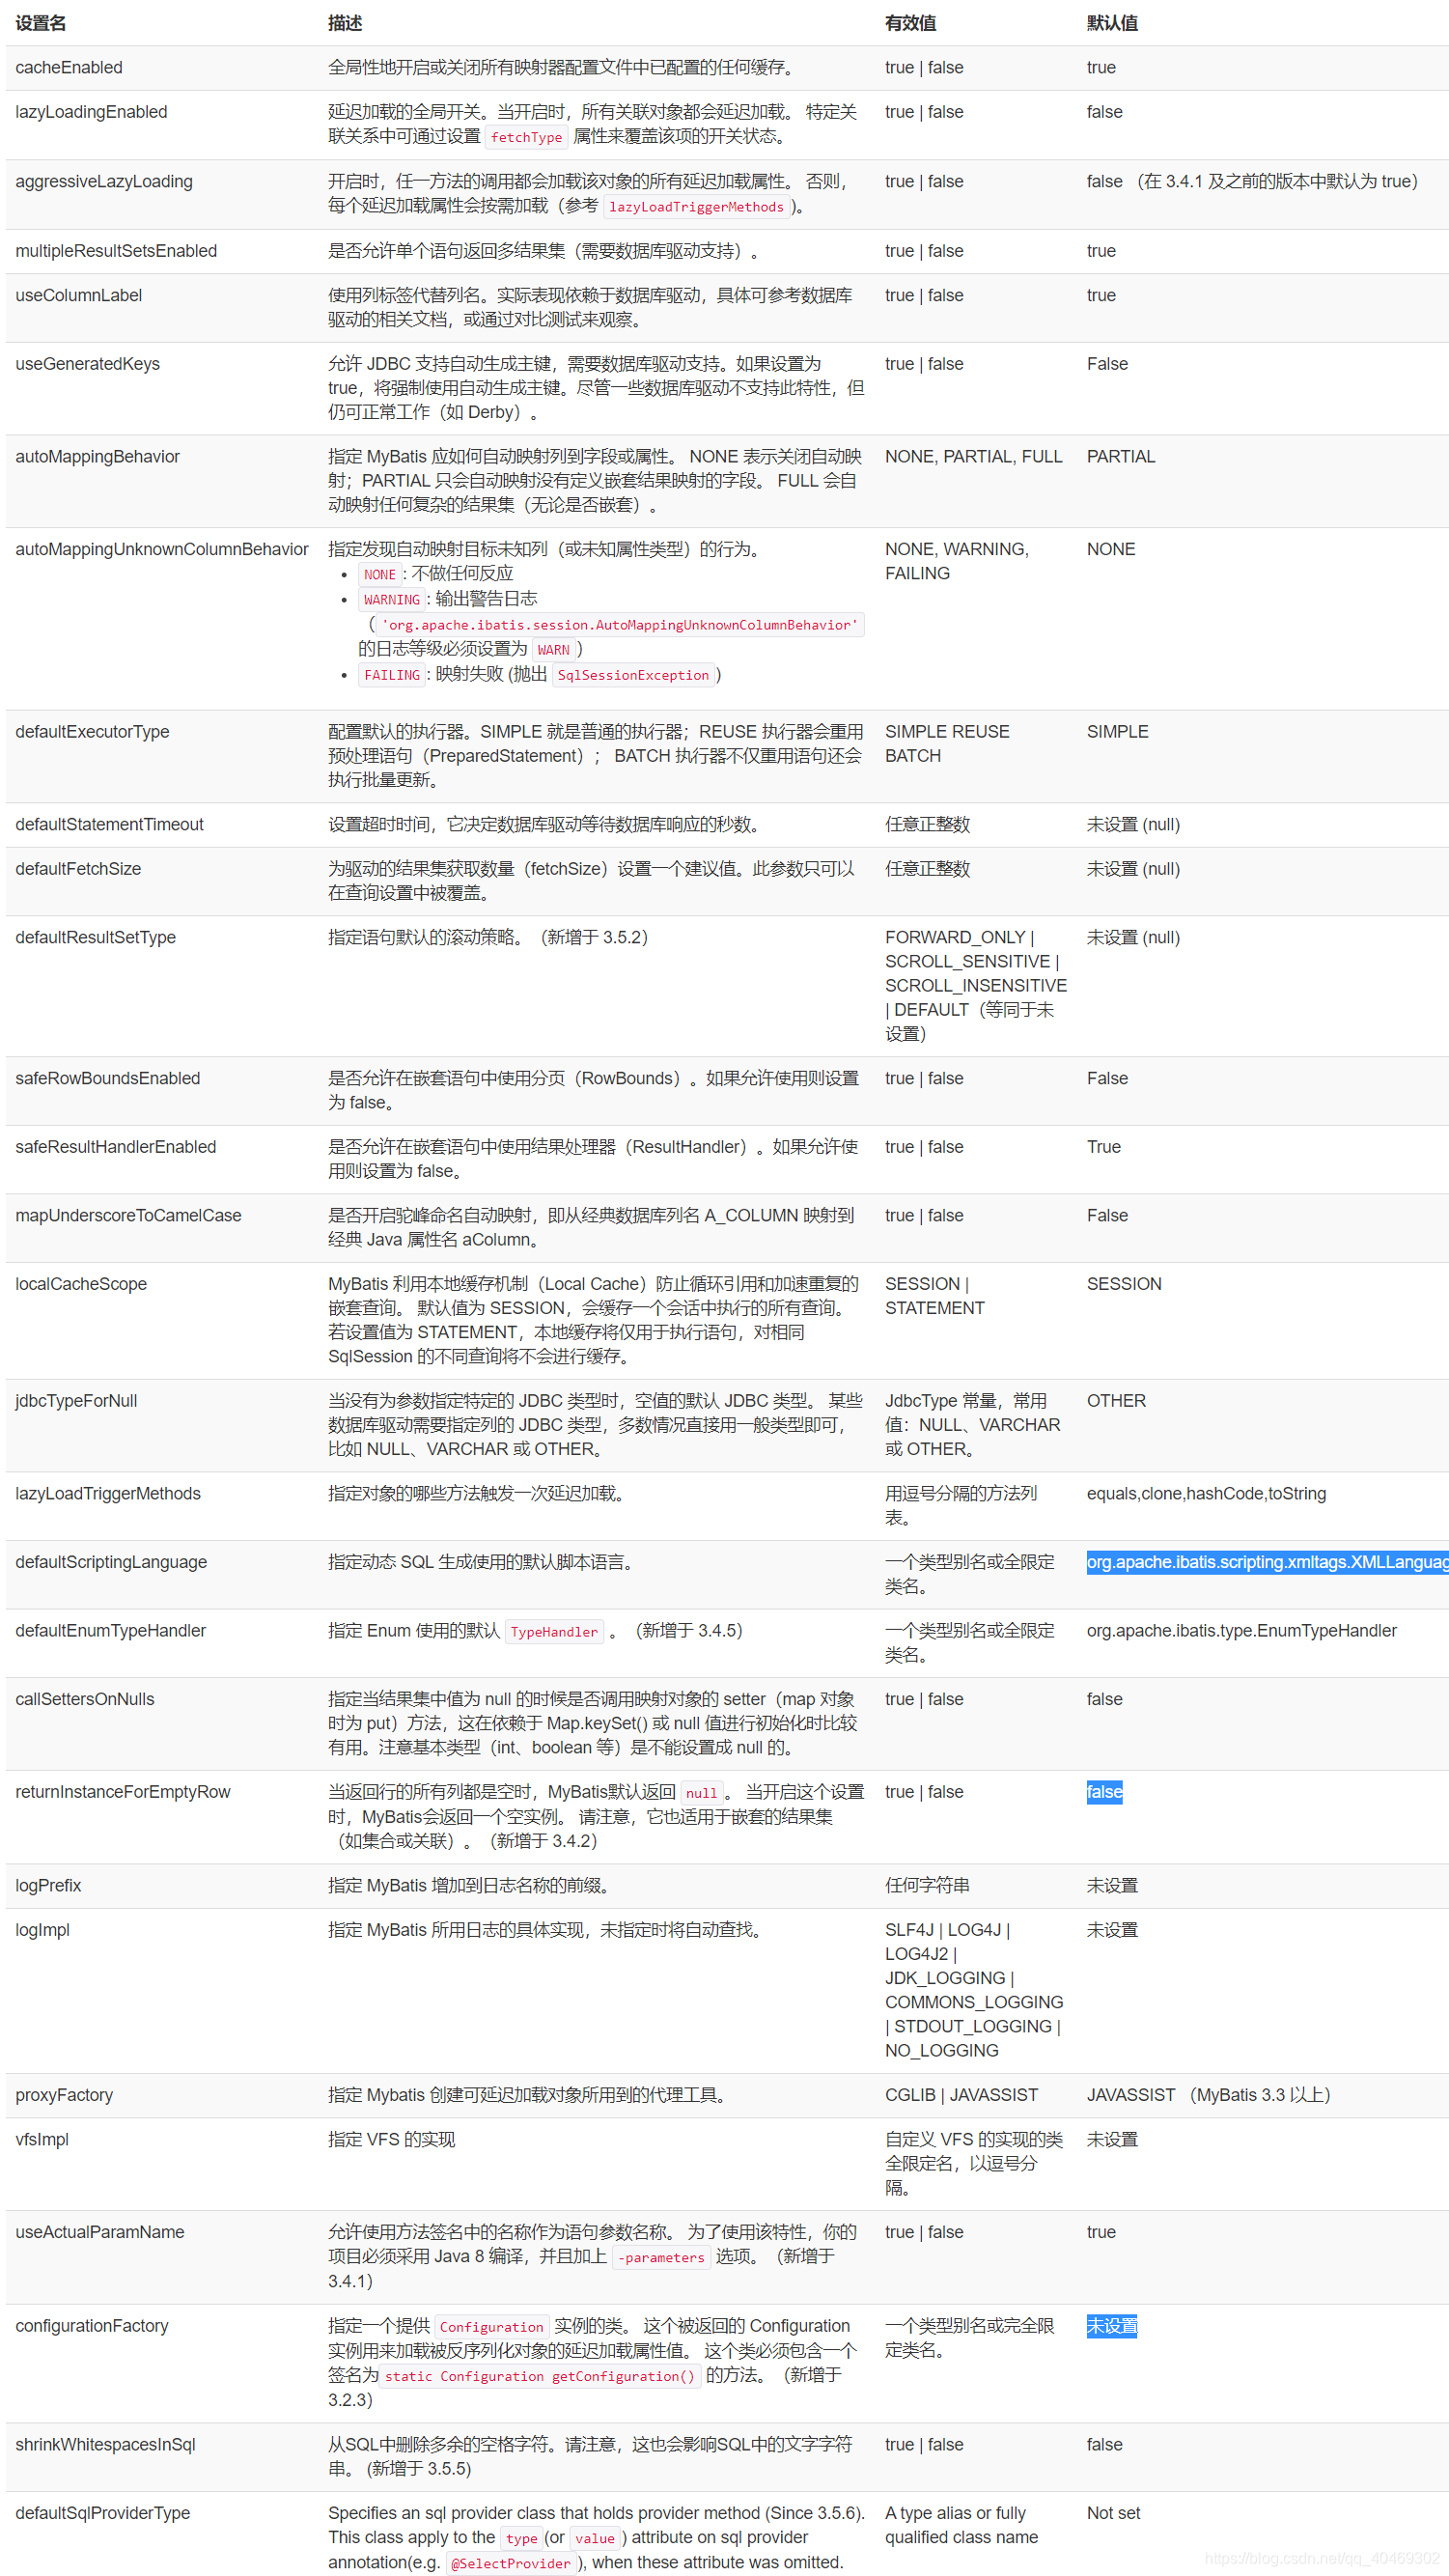Click the SqlSessionException code tag

[633, 675]
